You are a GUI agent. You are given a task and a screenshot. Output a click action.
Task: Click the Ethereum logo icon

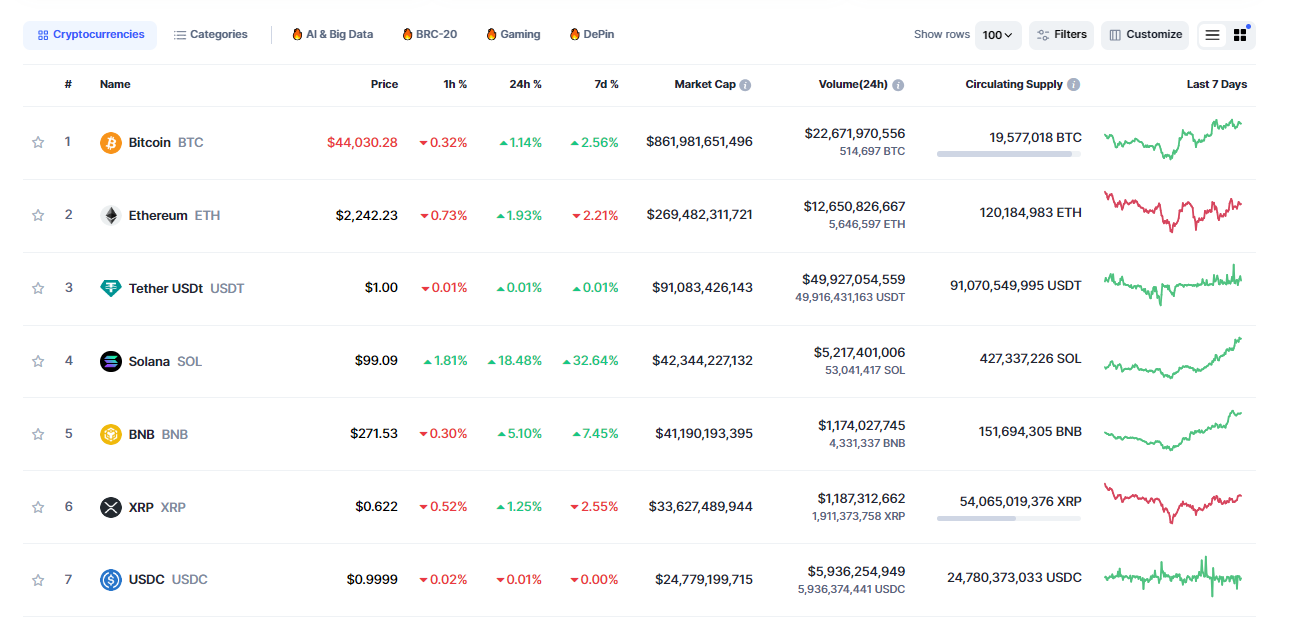pos(111,215)
